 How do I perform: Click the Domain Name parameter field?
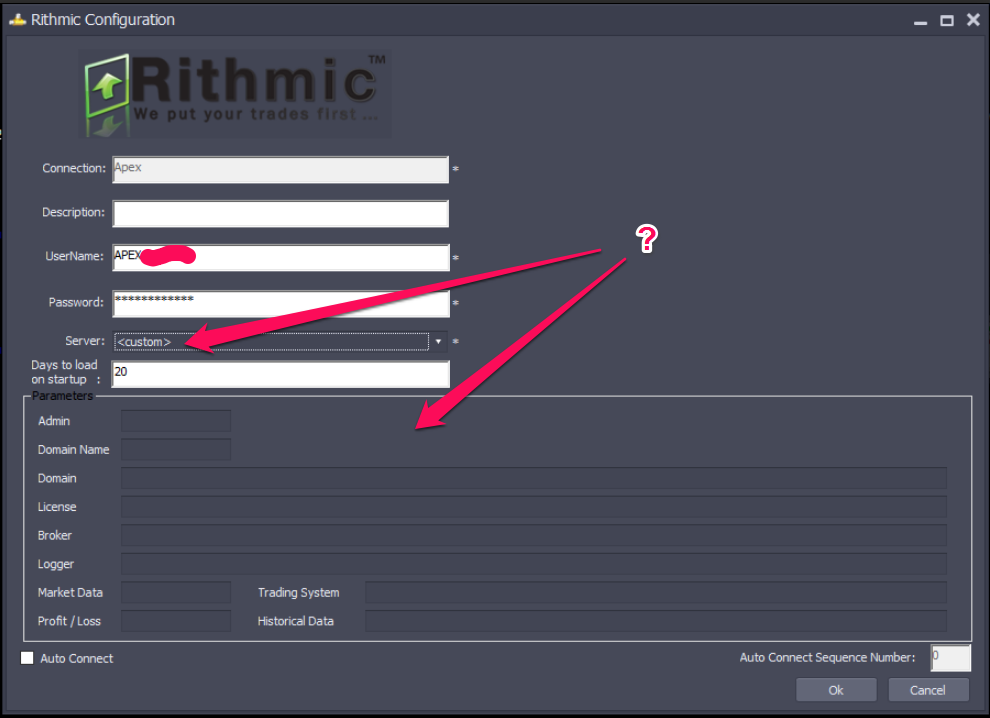pyautogui.click(x=176, y=450)
